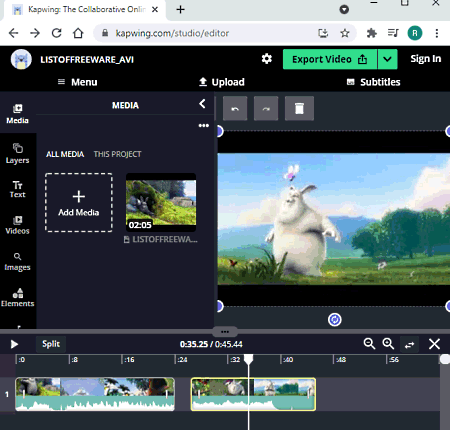Image resolution: width=450 pixels, height=430 pixels.
Task: Expand Export Video dropdown arrow
Action: [x=387, y=59]
